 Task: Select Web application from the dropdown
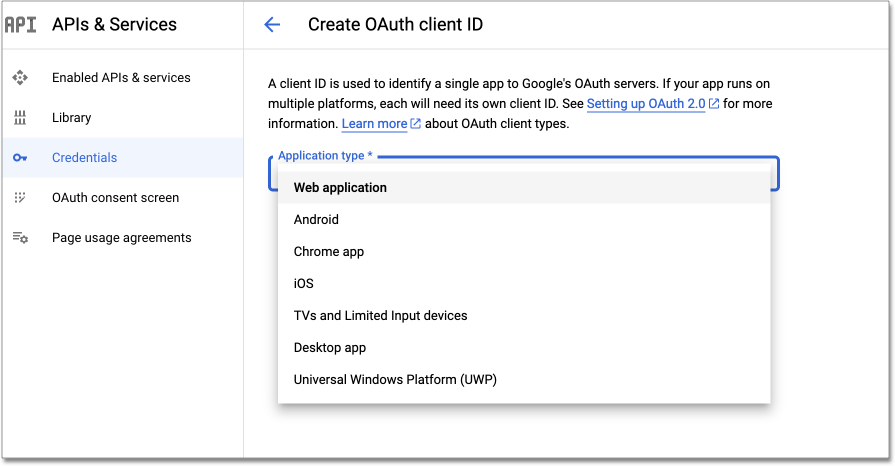pos(340,188)
